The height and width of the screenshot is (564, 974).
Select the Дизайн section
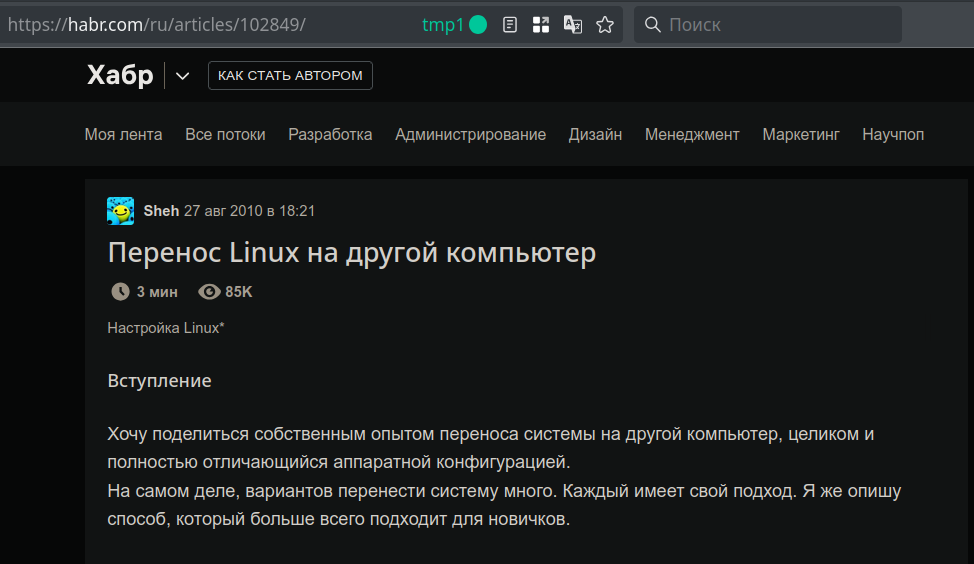[x=595, y=135]
